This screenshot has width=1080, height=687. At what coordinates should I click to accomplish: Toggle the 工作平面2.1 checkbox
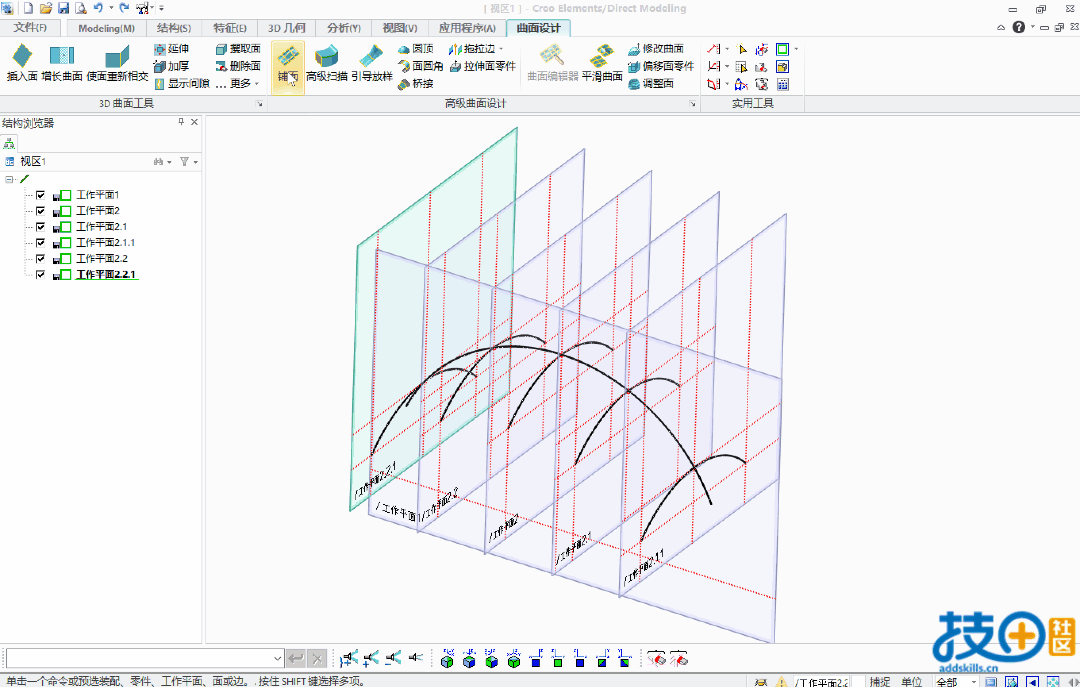coord(41,227)
